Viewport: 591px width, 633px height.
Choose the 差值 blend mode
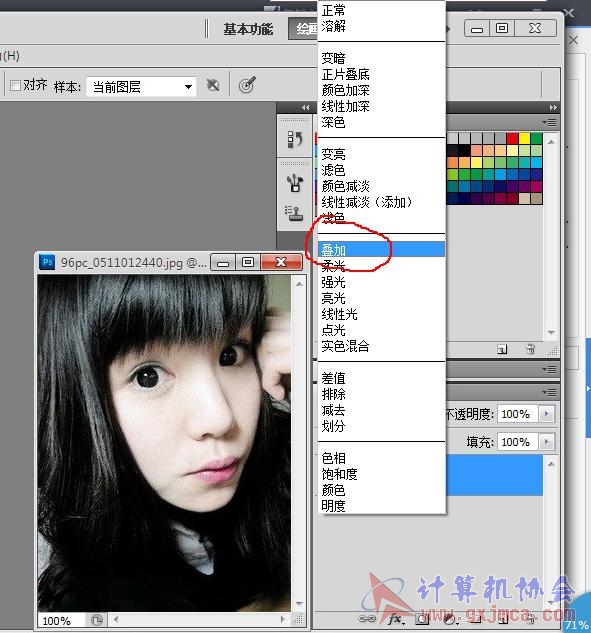[x=381, y=378]
